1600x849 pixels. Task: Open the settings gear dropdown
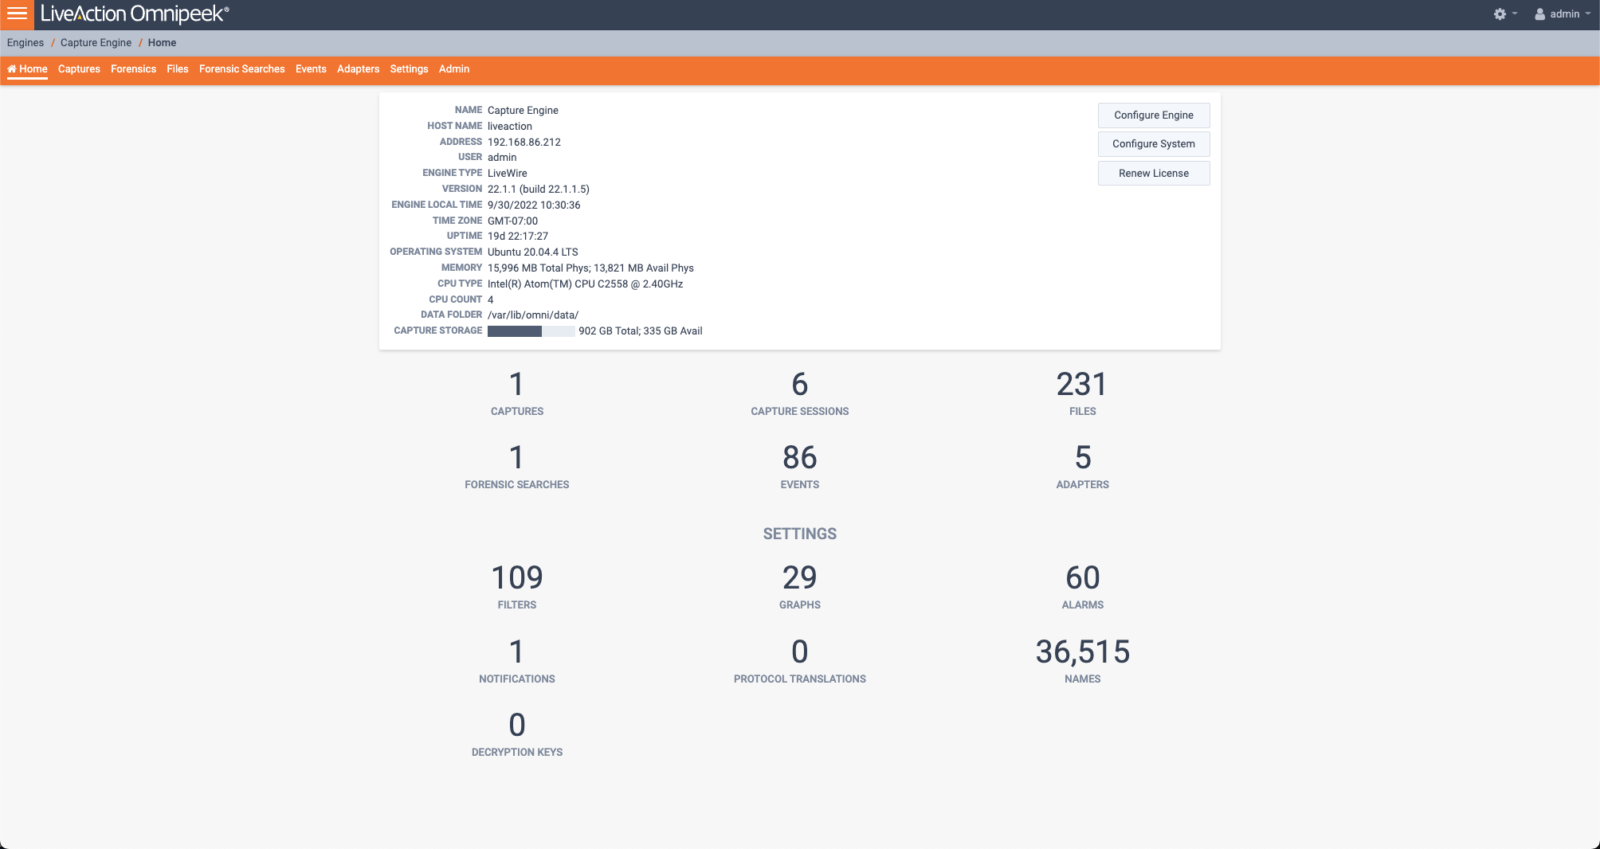(x=1505, y=14)
